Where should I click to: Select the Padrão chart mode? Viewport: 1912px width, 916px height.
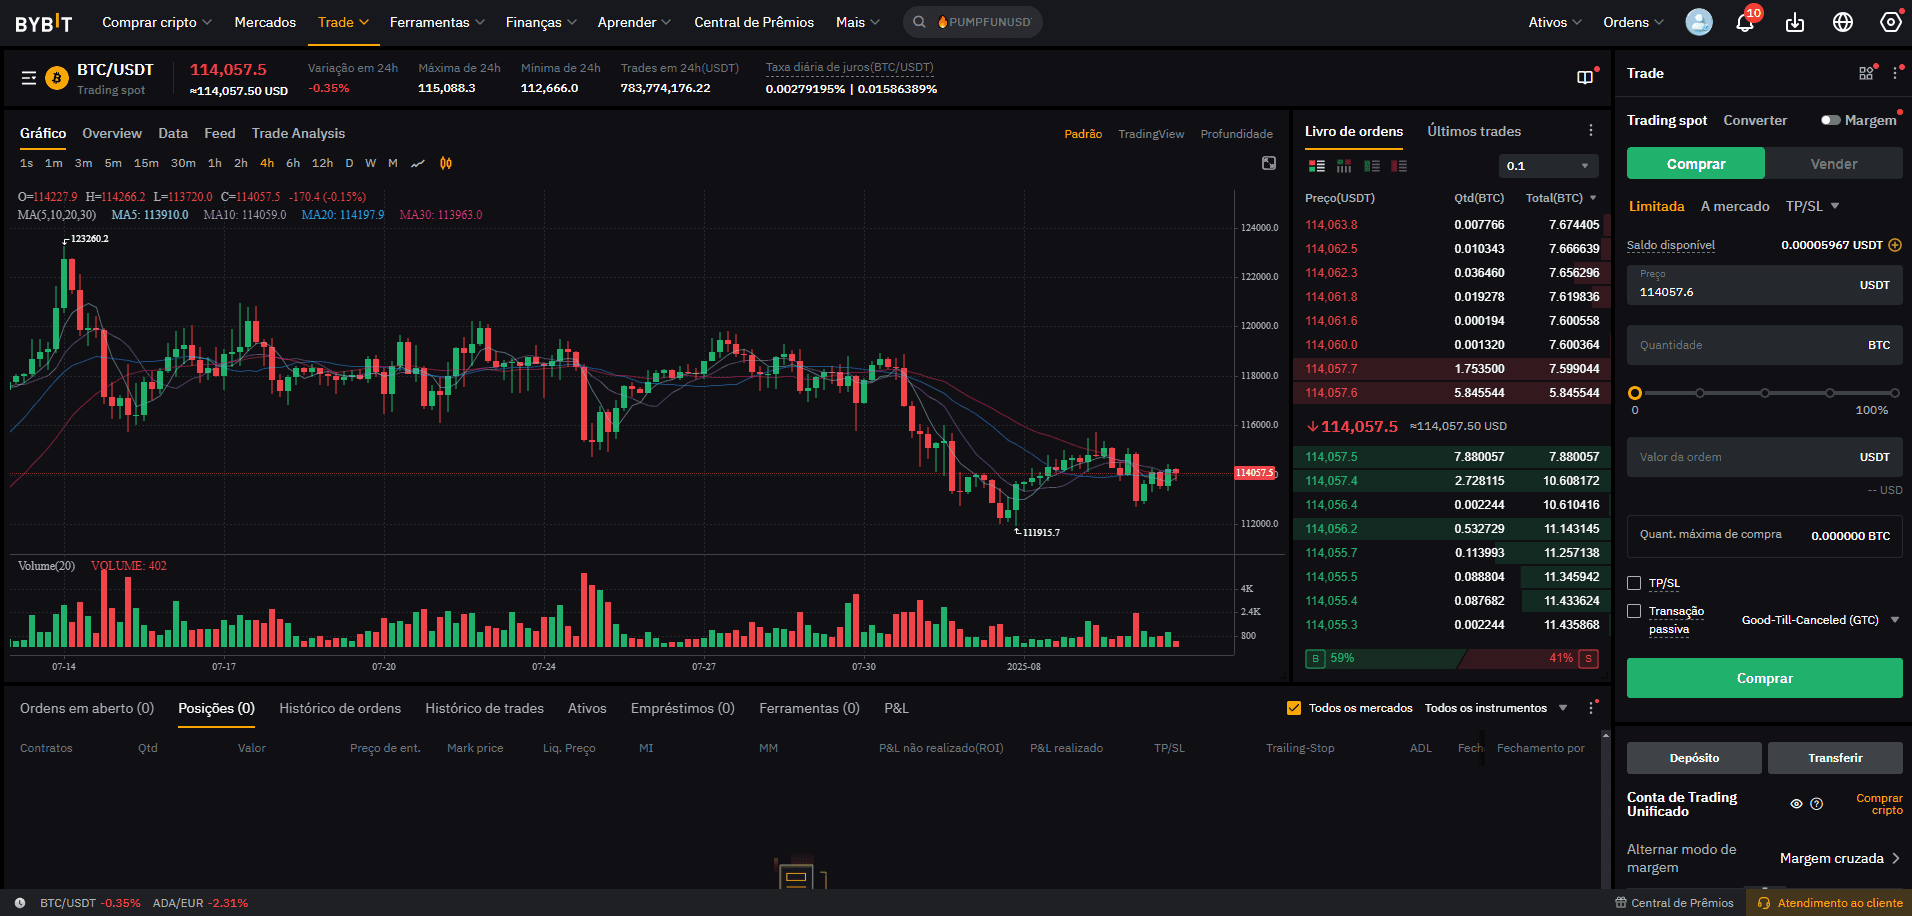click(x=1083, y=134)
